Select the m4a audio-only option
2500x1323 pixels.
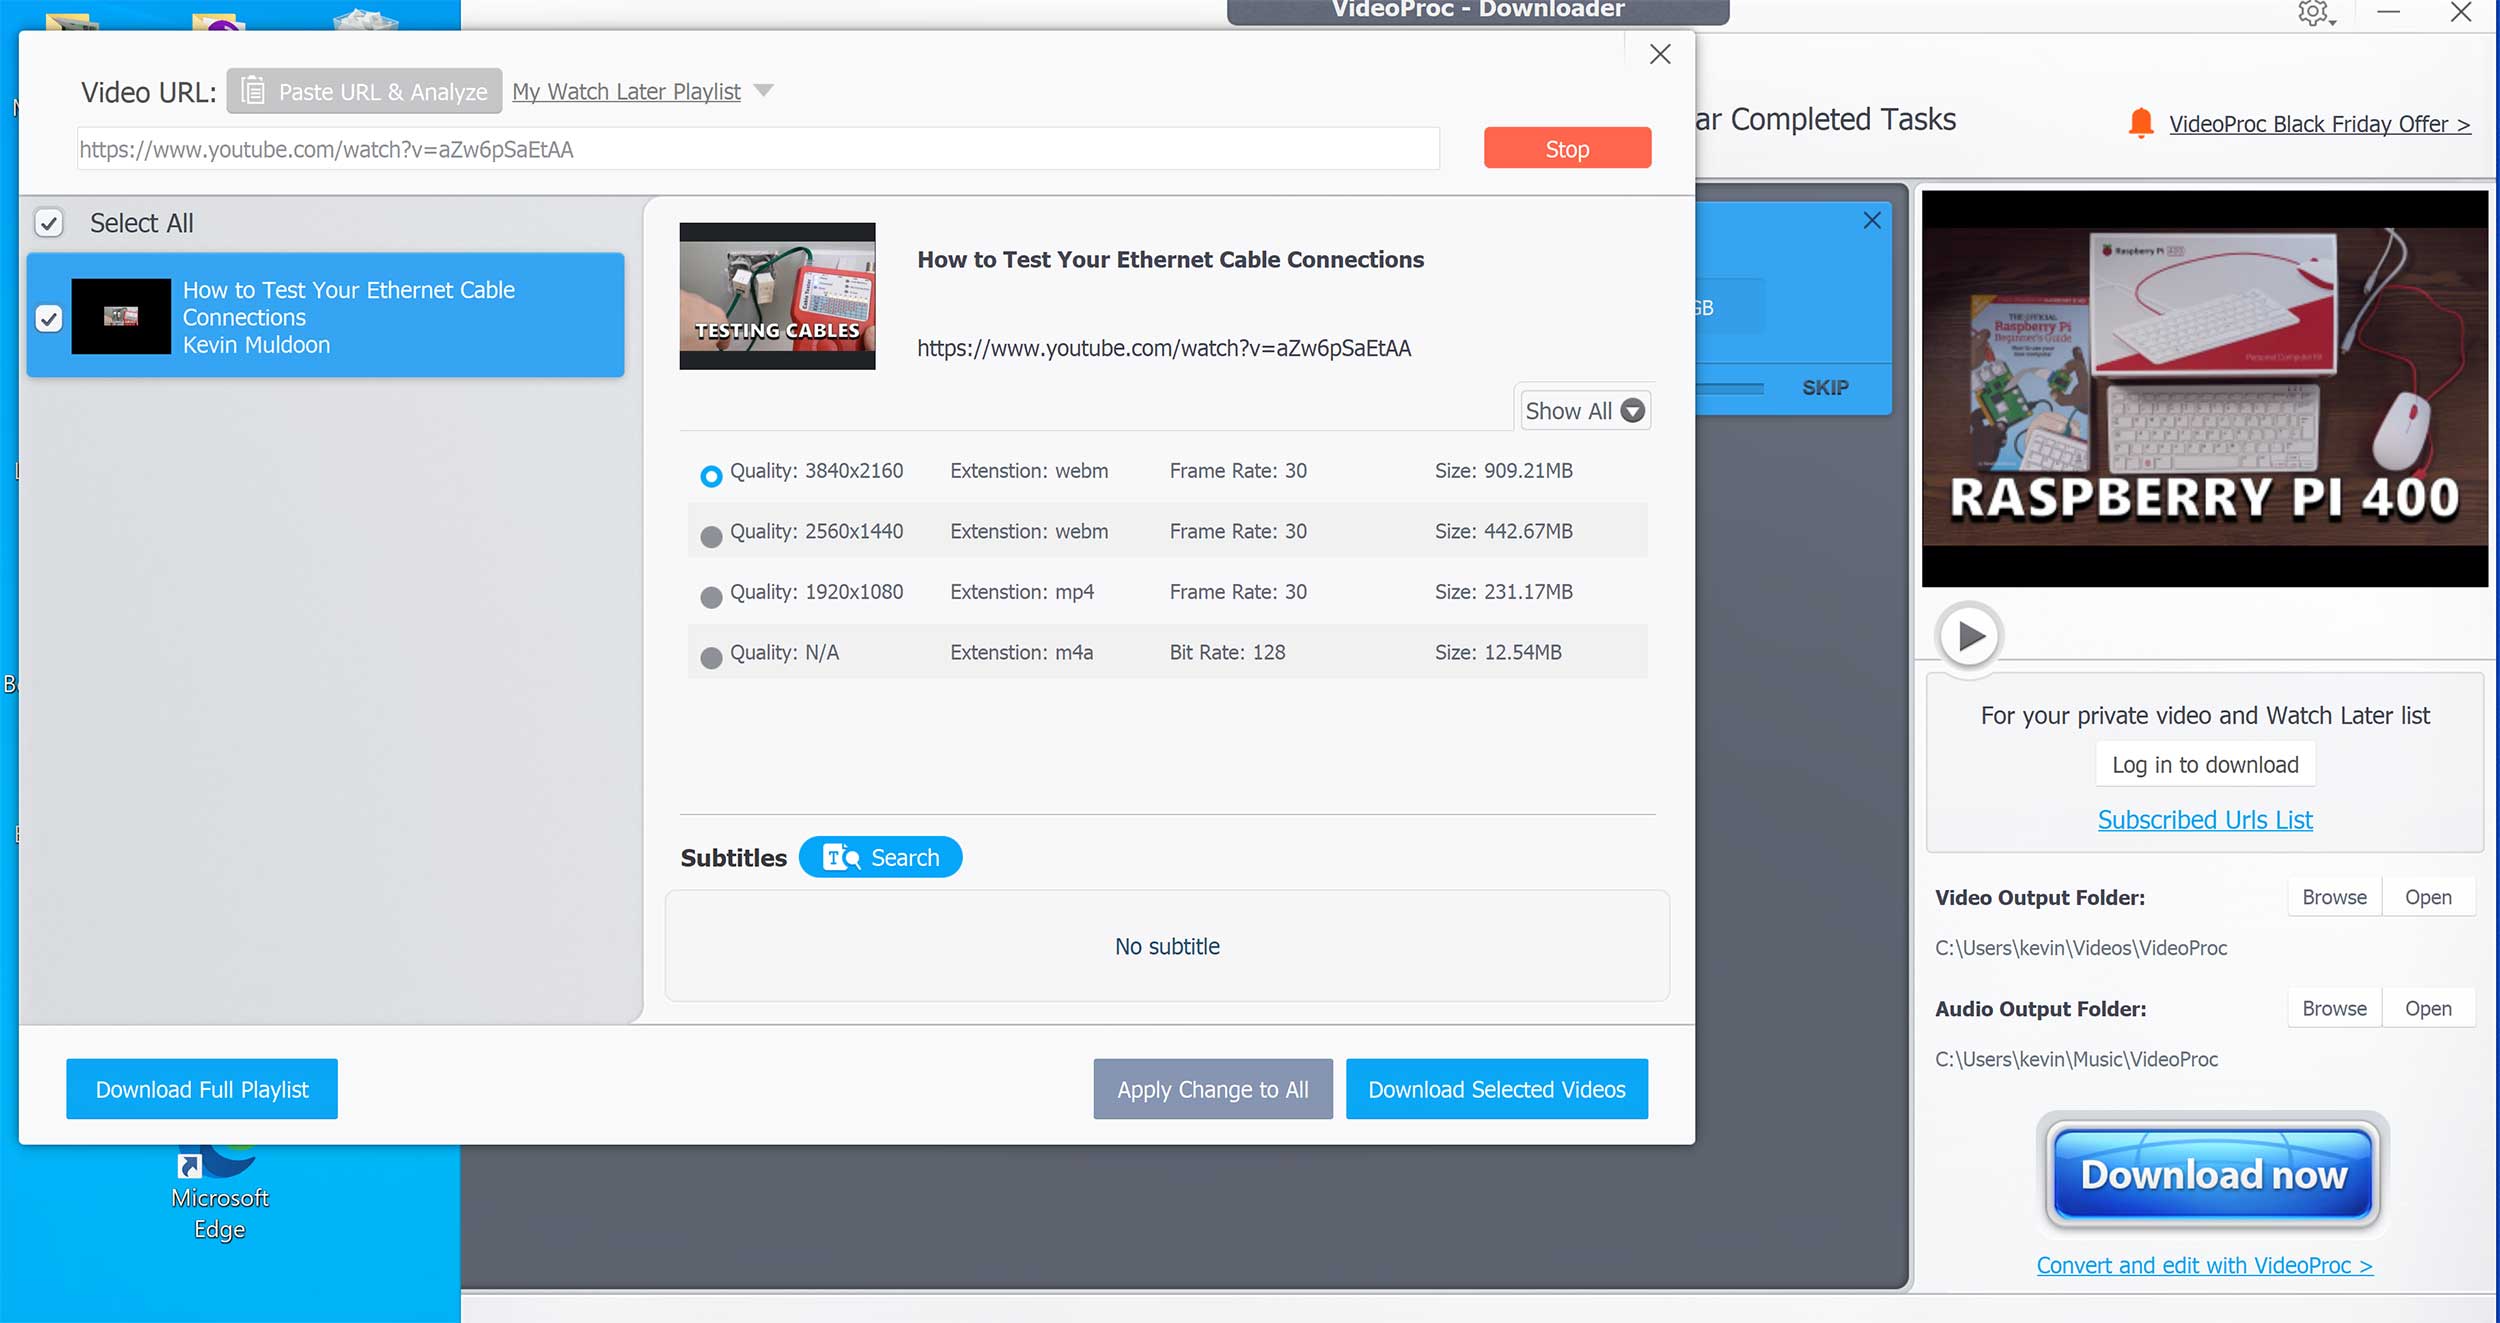[x=711, y=658]
